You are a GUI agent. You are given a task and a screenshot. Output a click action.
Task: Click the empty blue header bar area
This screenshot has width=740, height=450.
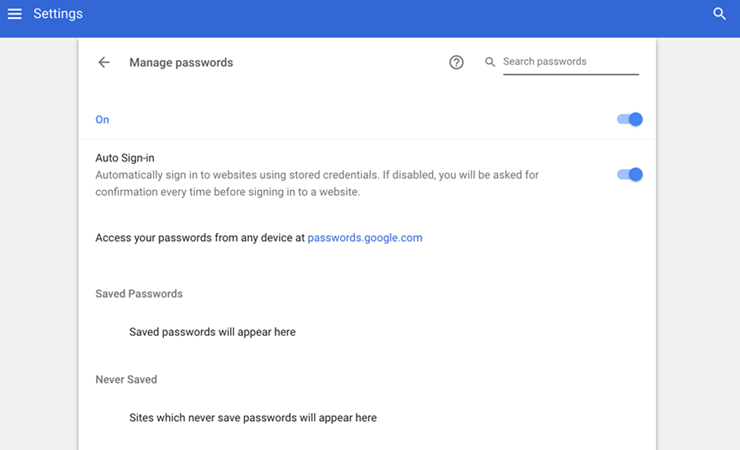(x=396, y=18)
